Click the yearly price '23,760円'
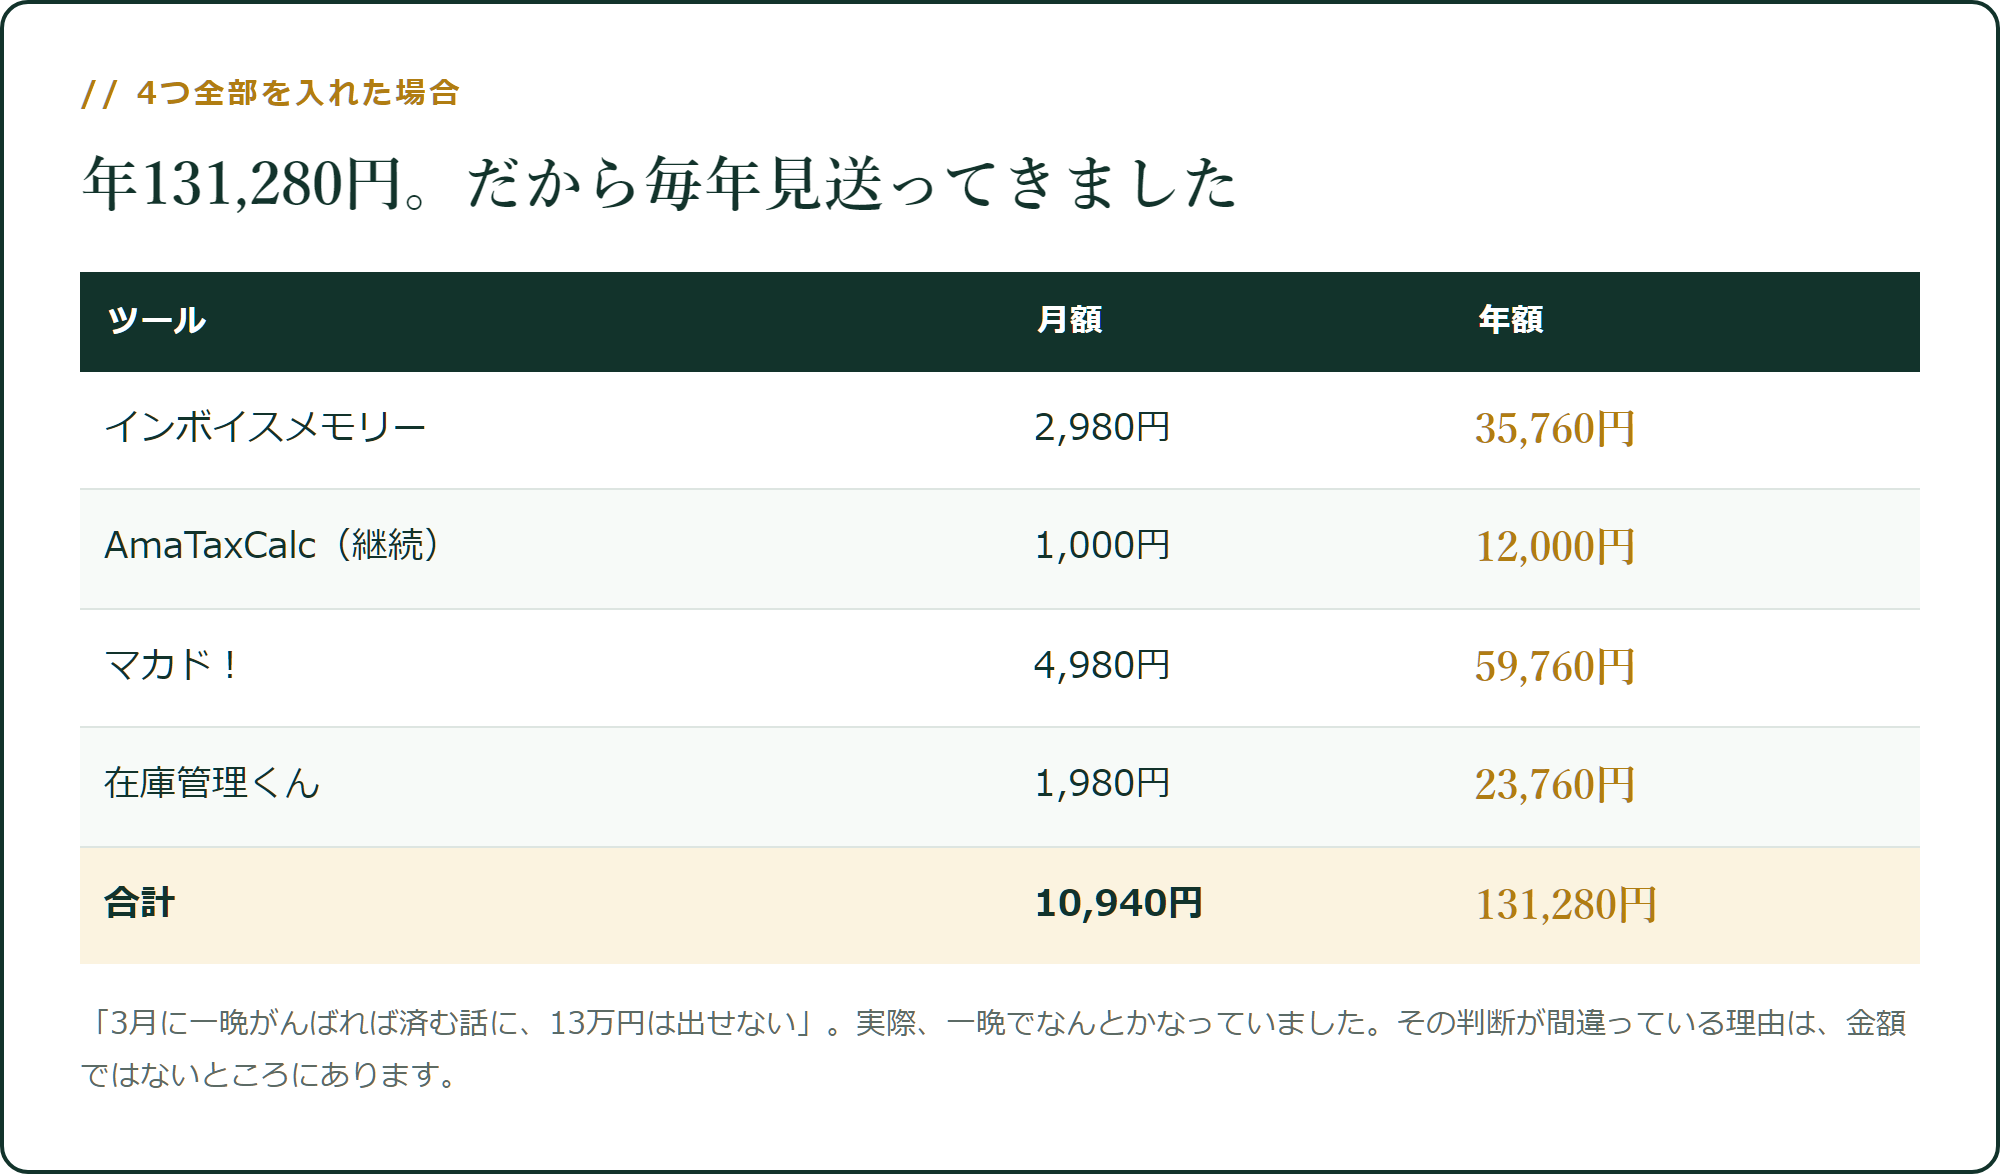Viewport: 2000px width, 1176px height. (1555, 785)
